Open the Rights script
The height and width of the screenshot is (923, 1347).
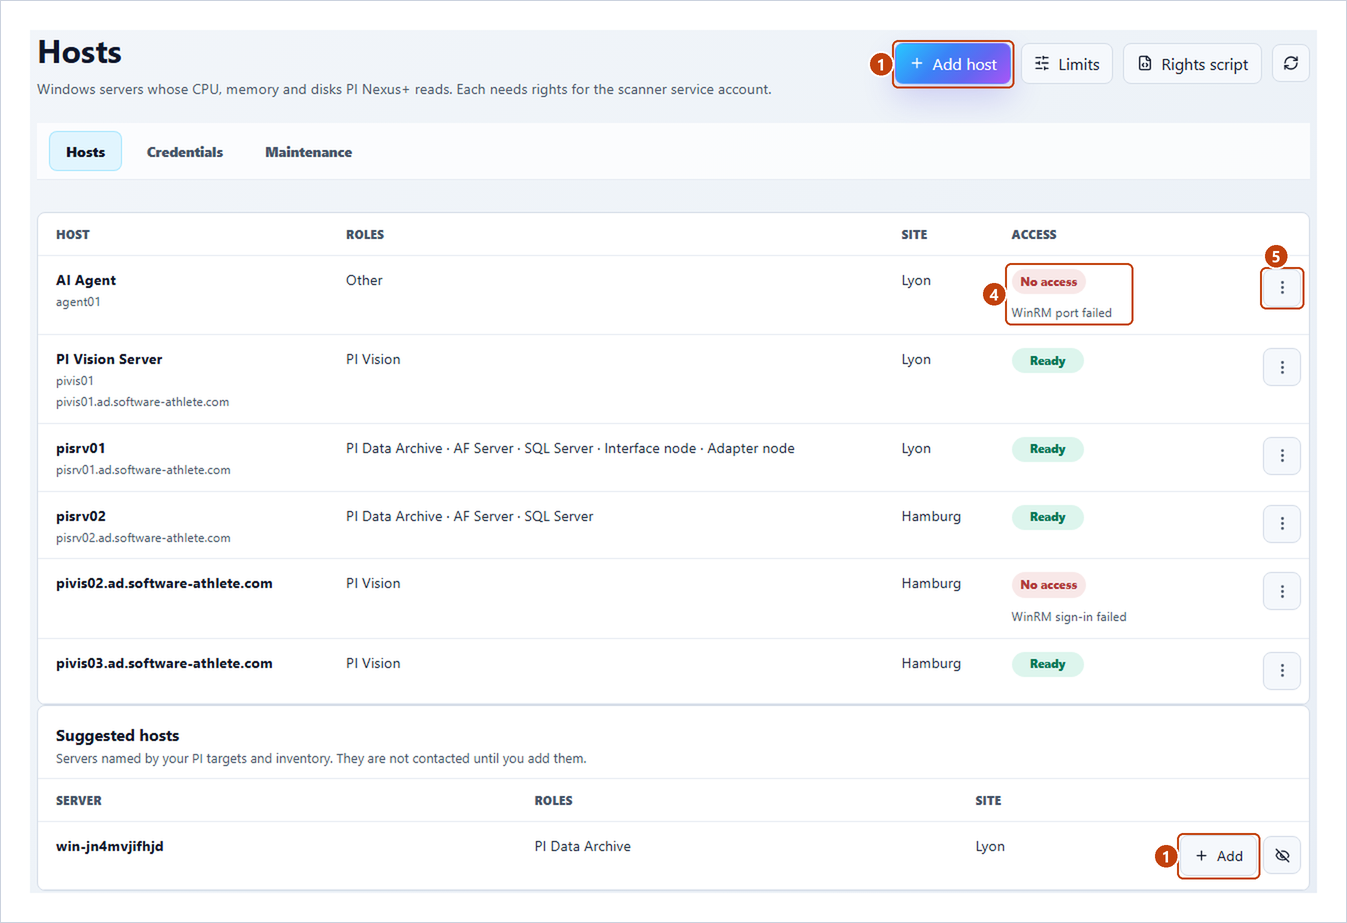(1192, 64)
